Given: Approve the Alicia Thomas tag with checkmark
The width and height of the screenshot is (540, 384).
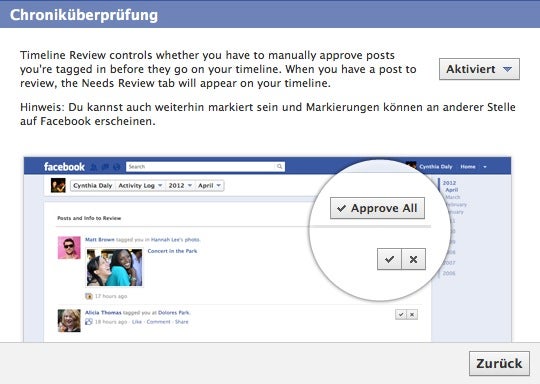Looking at the screenshot, I should point(401,314).
